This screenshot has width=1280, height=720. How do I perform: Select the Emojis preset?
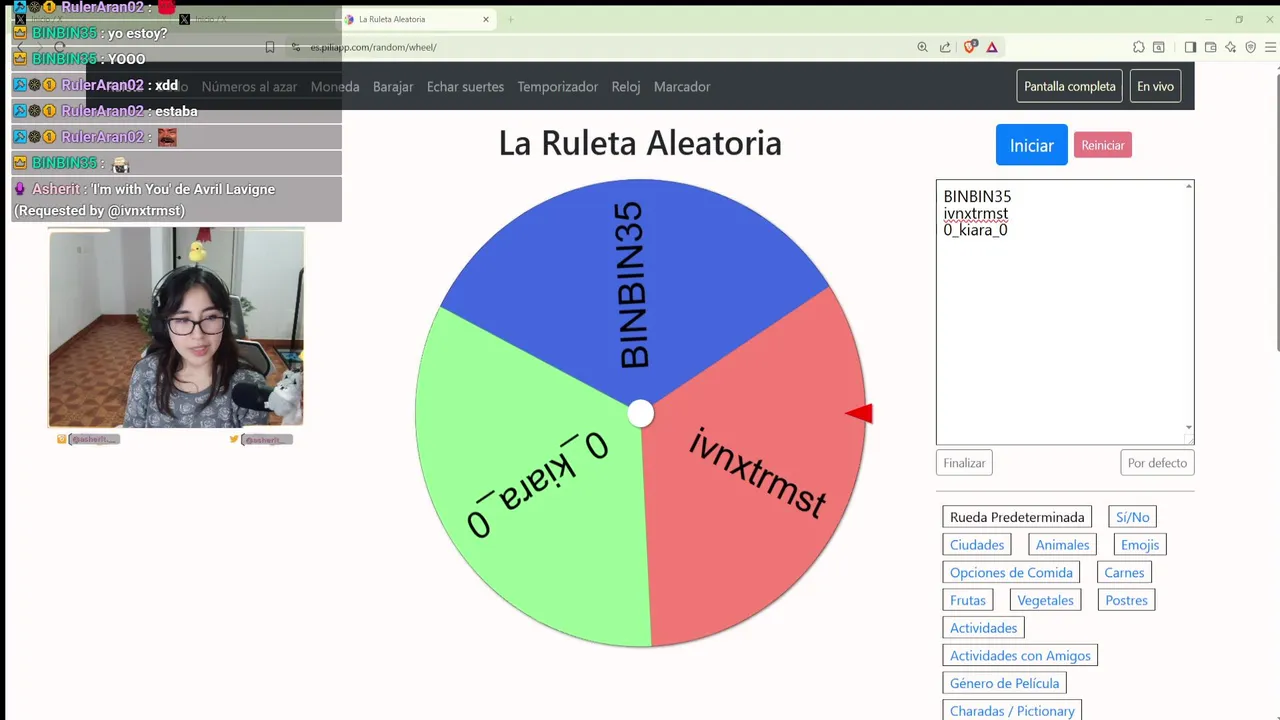1140,545
